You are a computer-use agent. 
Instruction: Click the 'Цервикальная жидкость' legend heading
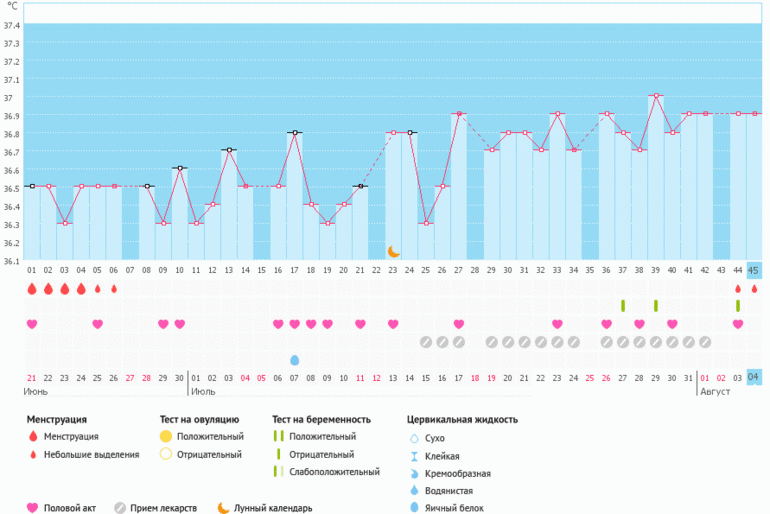[462, 419]
